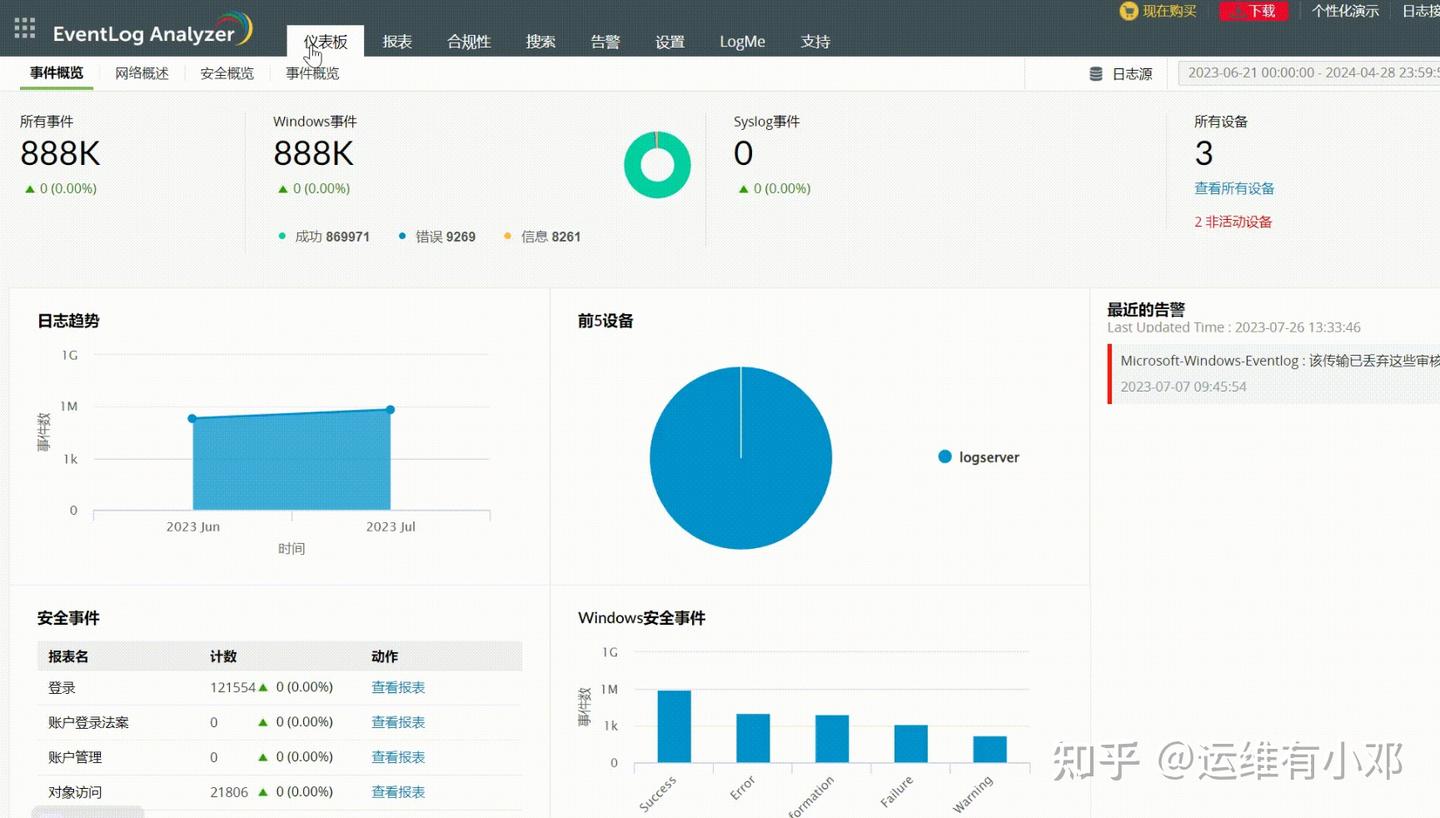Screen dimensions: 1440x818
Task: Switch to the 安全概览 sub-tab
Action: 227,73
